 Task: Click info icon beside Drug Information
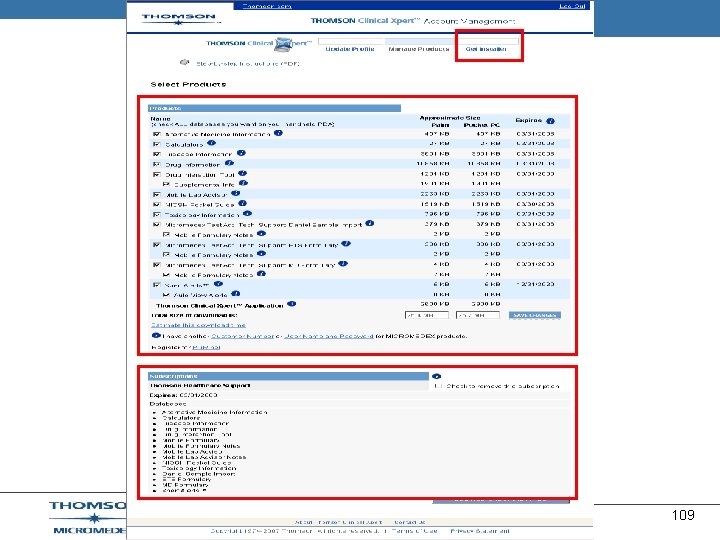(229, 163)
